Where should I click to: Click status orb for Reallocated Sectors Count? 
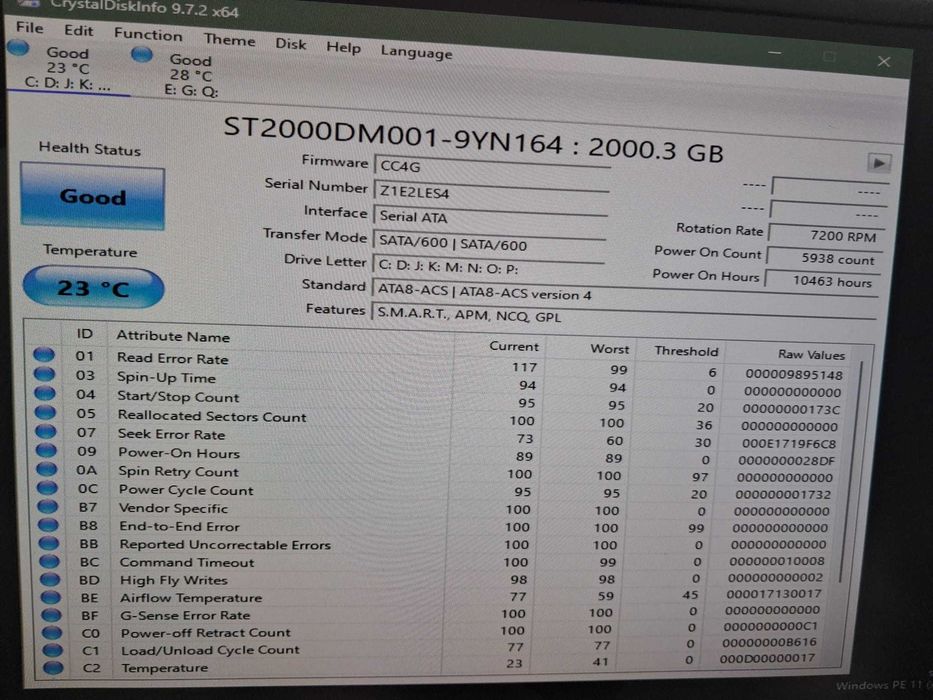coord(46,412)
